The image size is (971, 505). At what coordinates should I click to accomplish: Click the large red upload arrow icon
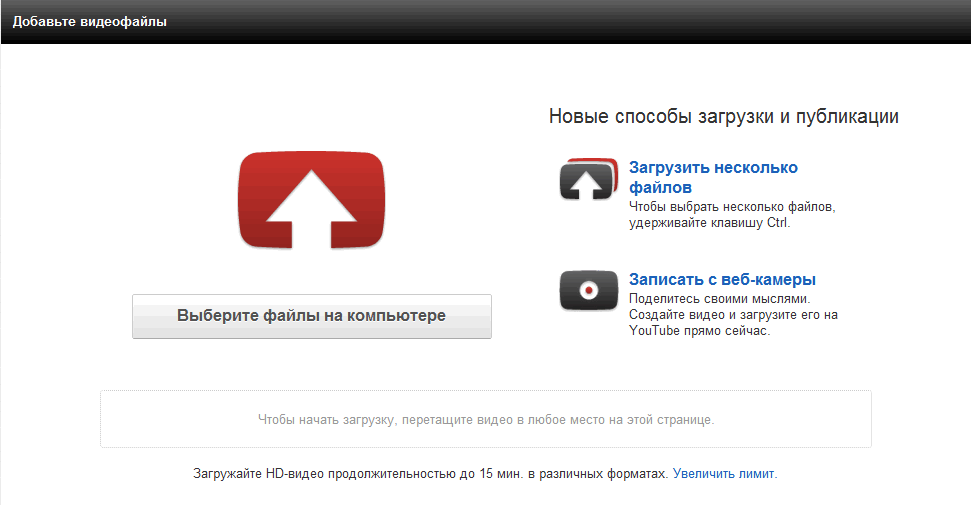pos(311,200)
